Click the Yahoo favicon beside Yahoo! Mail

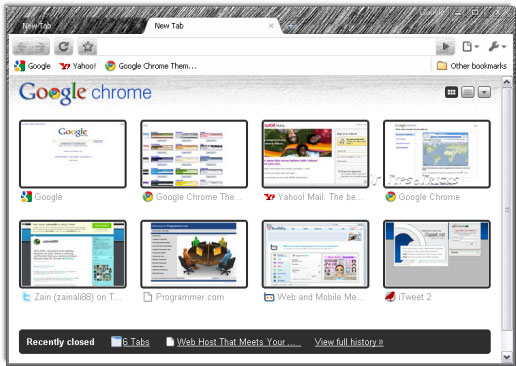click(269, 197)
